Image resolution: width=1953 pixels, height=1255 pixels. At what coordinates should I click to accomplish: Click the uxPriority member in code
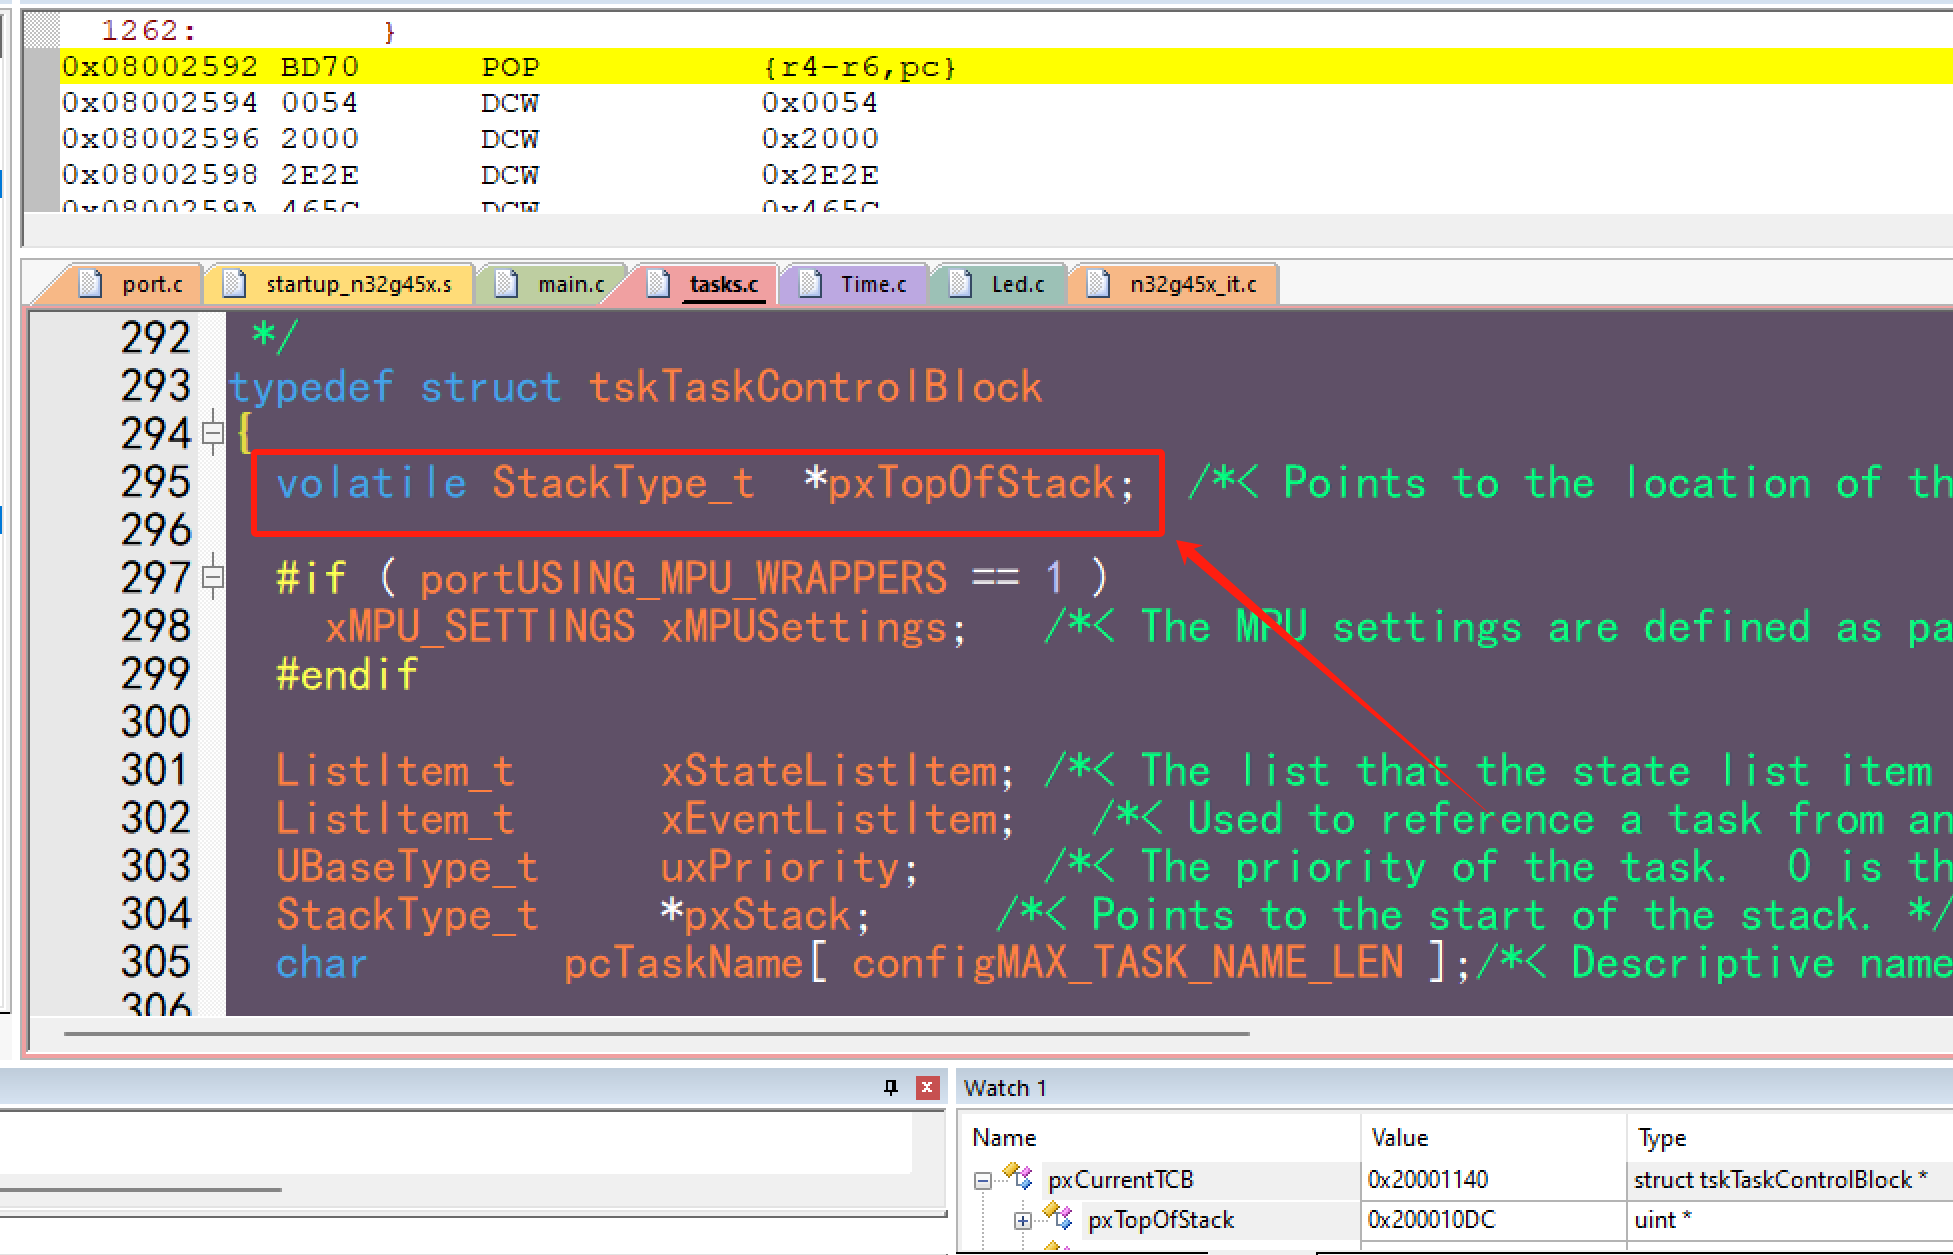coord(780,867)
